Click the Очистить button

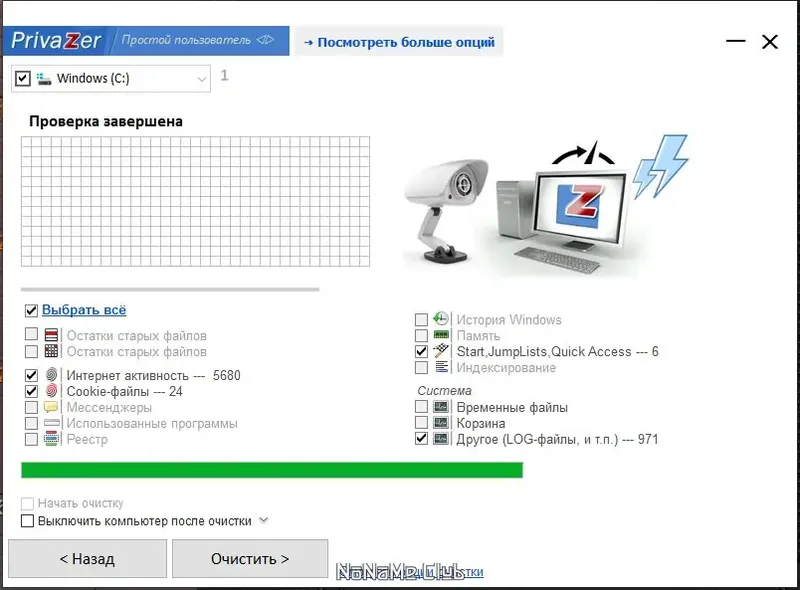(250, 559)
